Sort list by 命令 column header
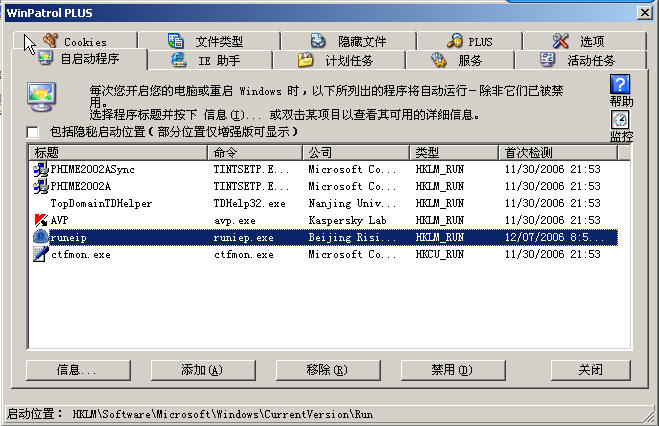Screen dimensions: 659x426 point(255,153)
